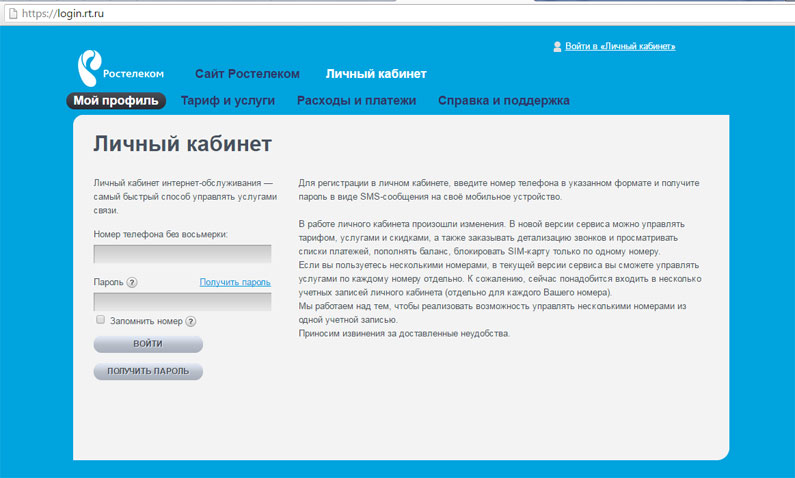
Task: Go to the Расходы и платежи tab
Action: [356, 101]
